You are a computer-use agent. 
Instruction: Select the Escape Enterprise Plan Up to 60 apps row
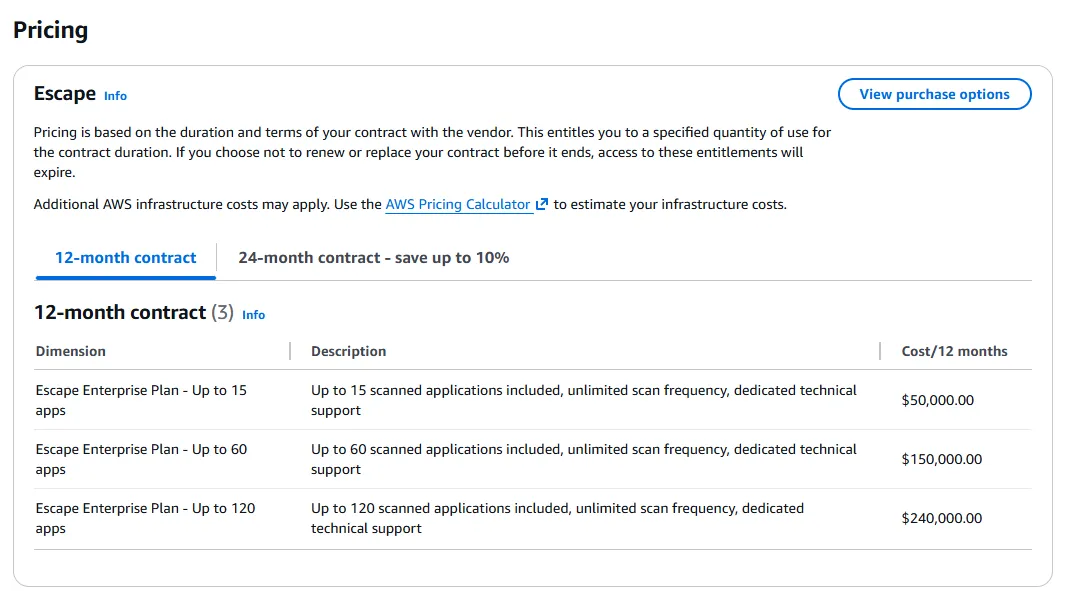tap(141, 459)
